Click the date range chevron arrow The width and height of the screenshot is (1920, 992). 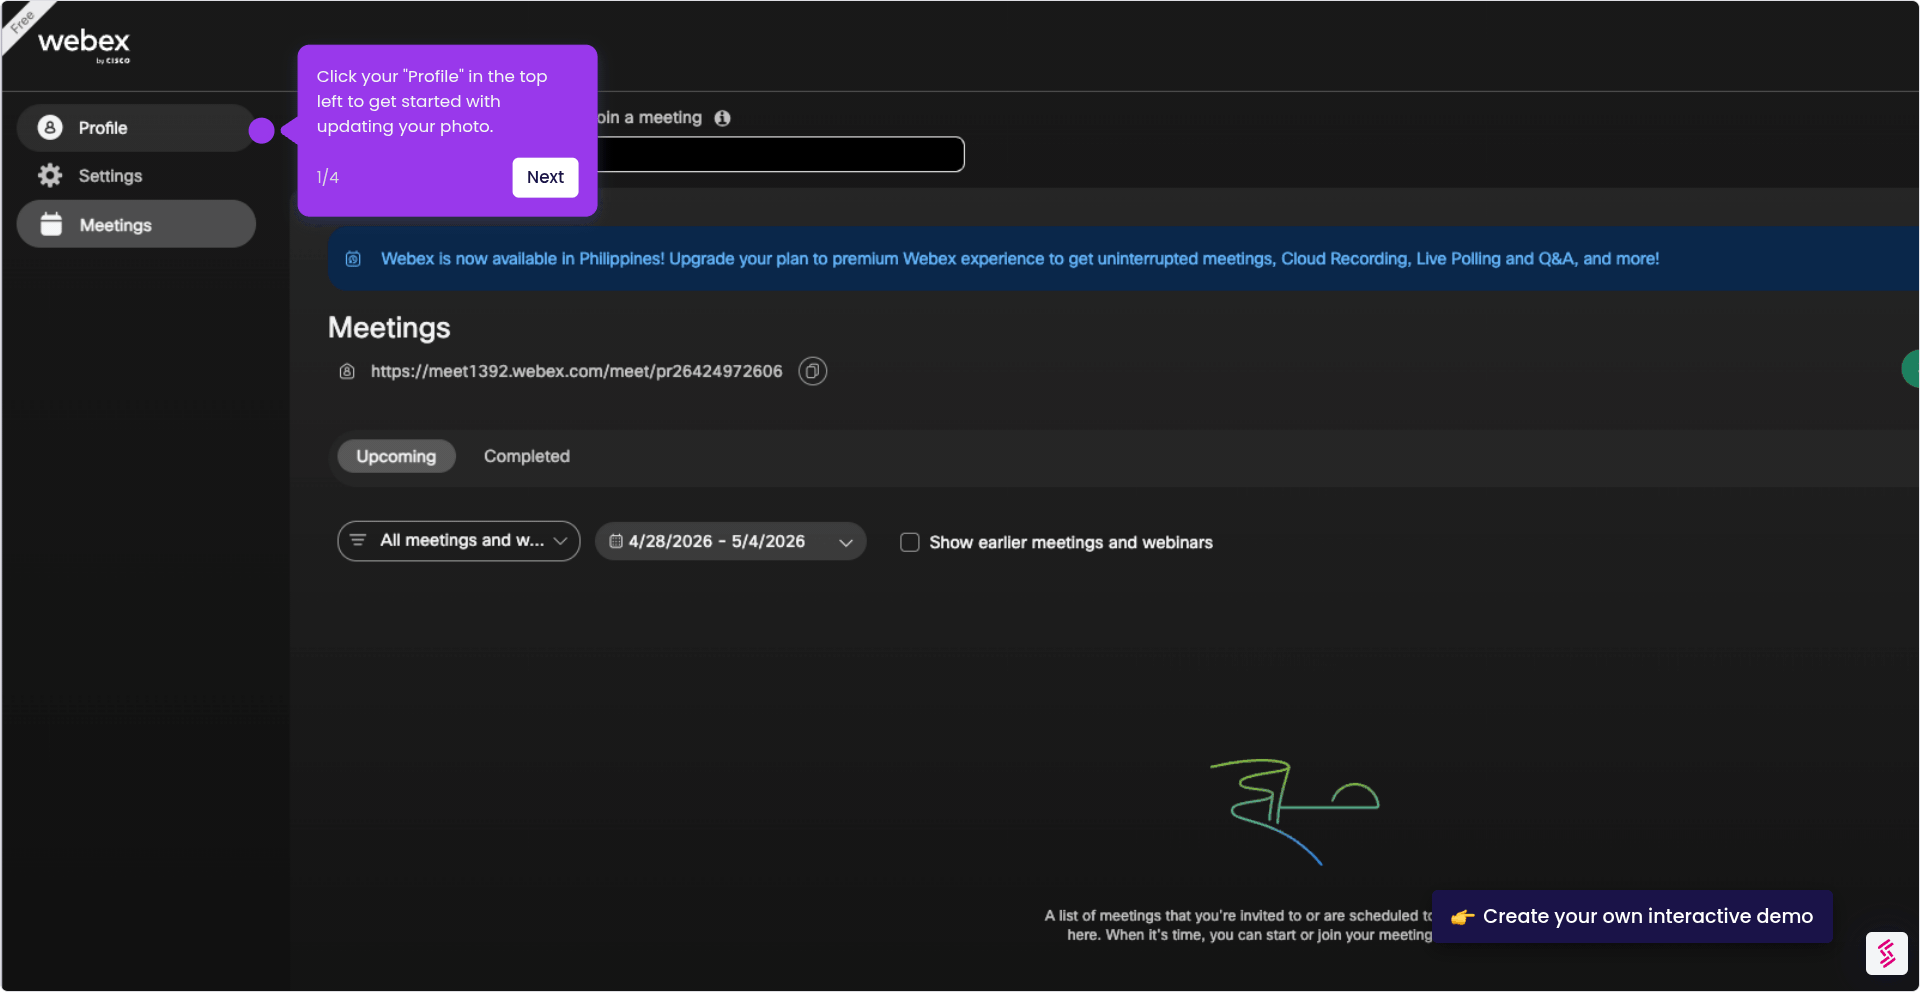pos(846,542)
